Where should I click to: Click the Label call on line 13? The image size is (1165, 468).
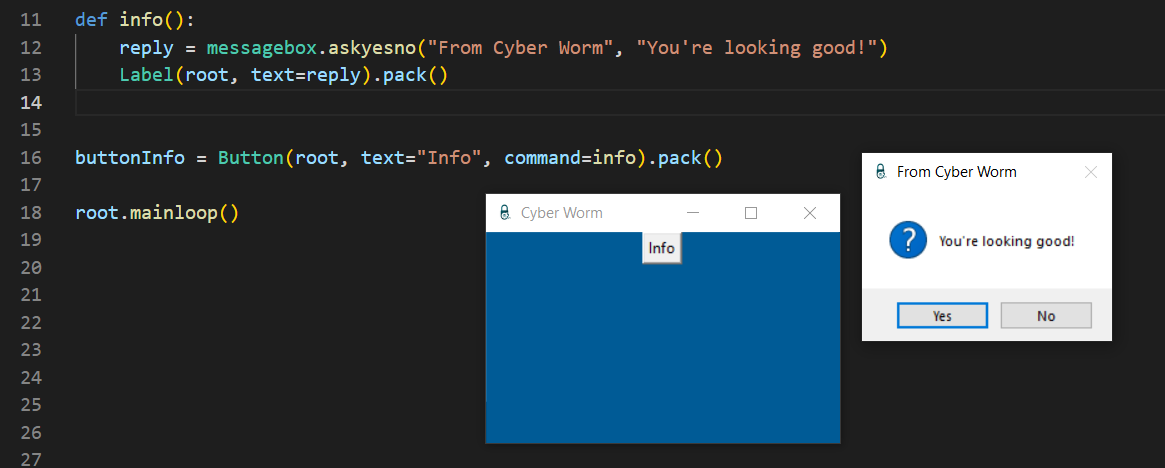pos(146,75)
